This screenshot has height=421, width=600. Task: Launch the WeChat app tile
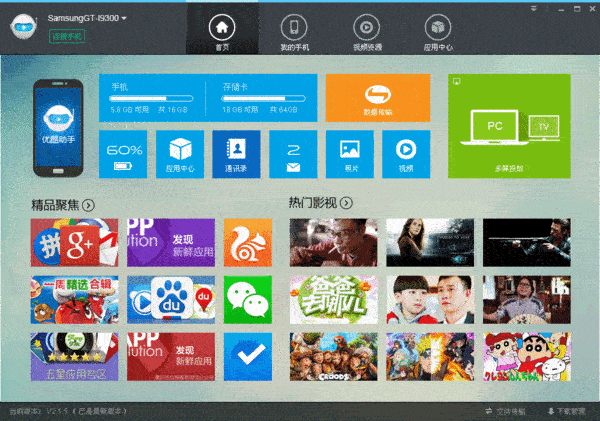248,300
